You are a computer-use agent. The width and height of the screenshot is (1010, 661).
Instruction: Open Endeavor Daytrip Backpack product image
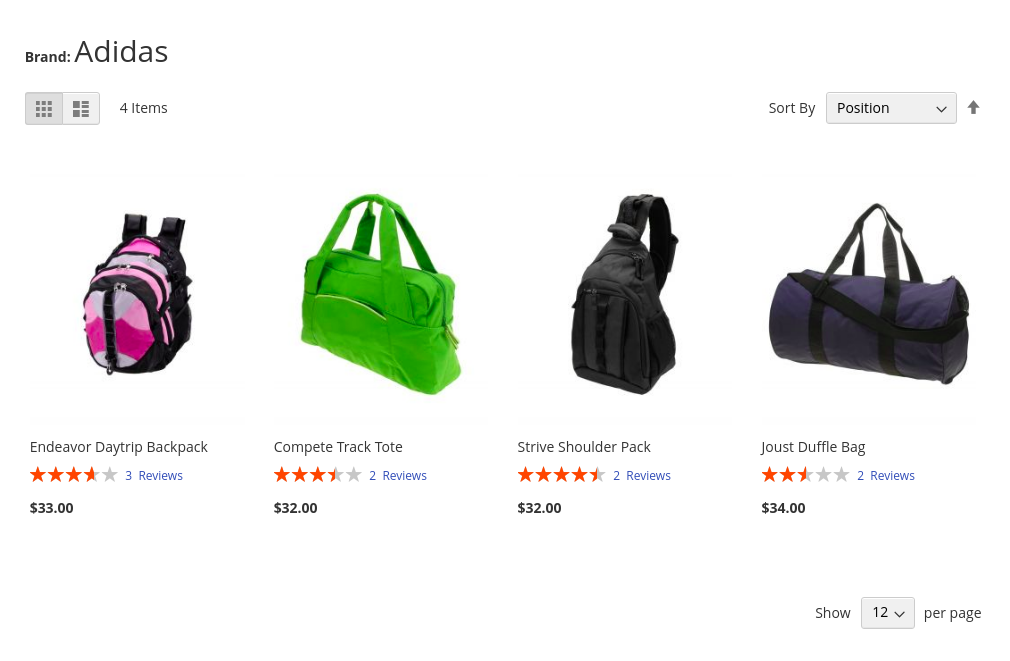click(x=138, y=294)
